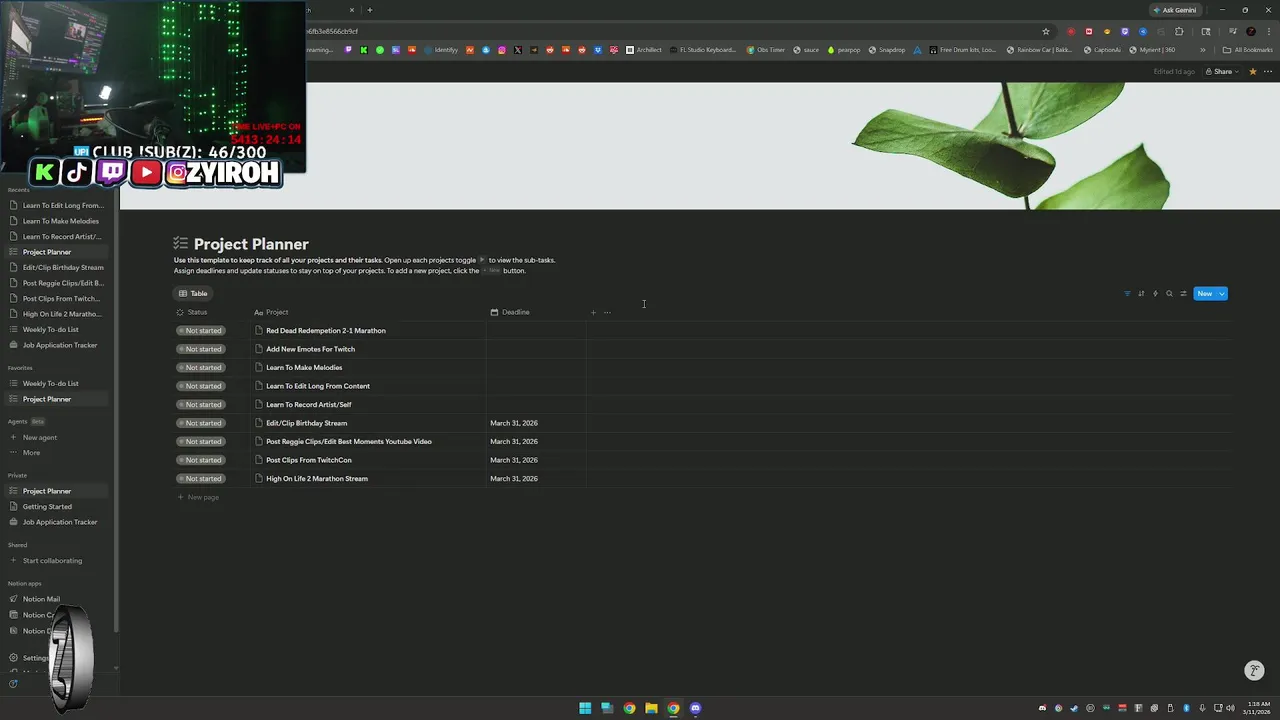Image resolution: width=1280 pixels, height=720 pixels.
Task: Add a New page row below the table
Action: pos(198,497)
